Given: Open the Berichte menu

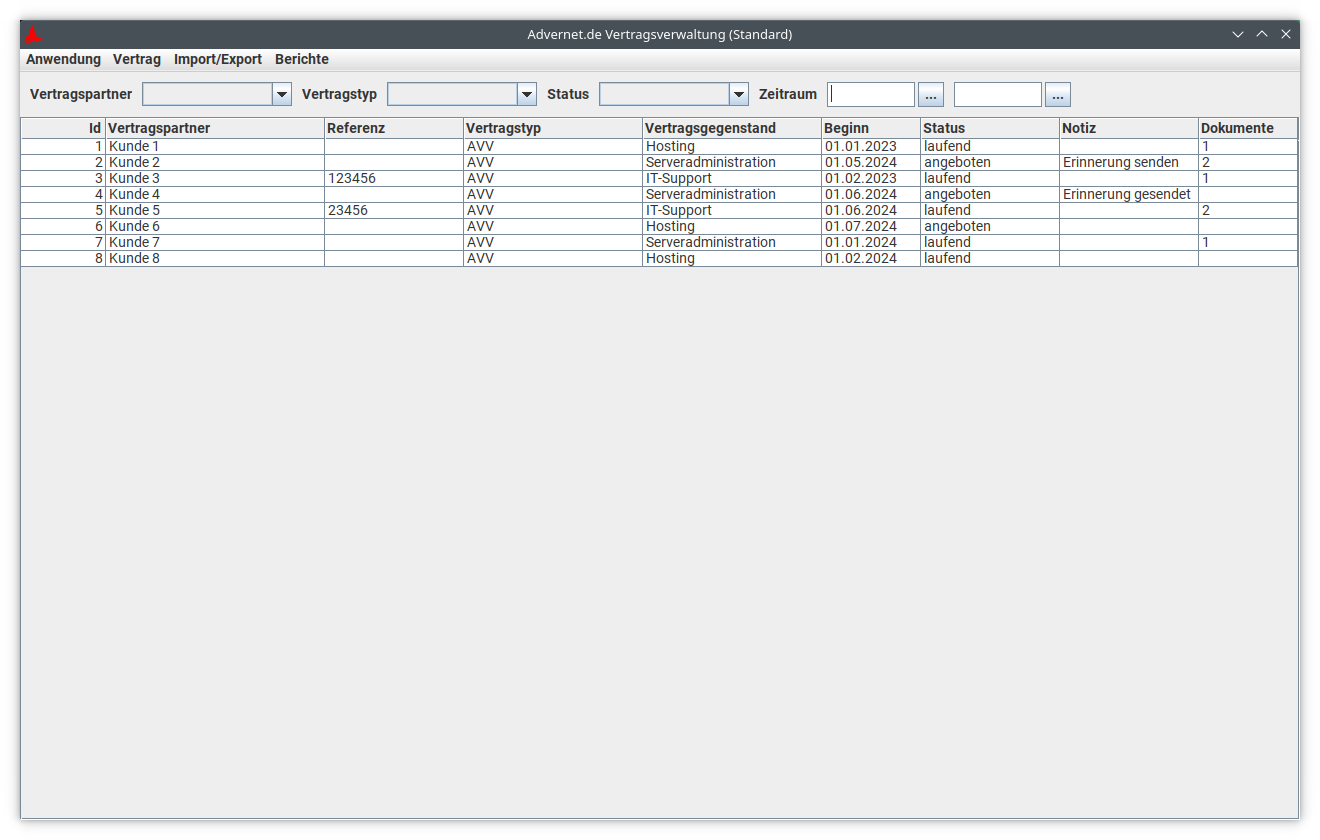Looking at the screenshot, I should click(x=302, y=59).
